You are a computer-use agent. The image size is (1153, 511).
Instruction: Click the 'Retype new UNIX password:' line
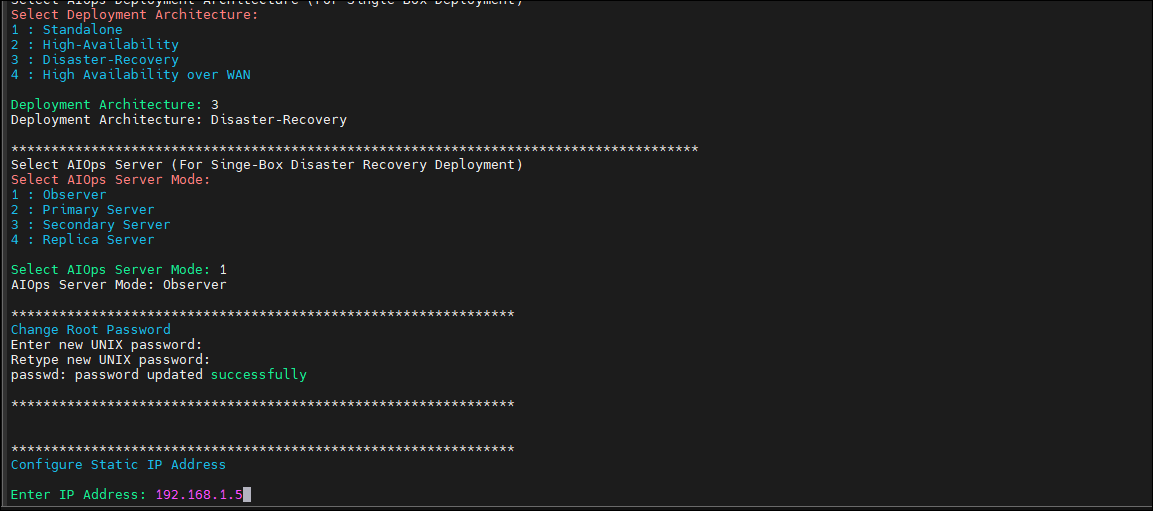click(x=111, y=360)
